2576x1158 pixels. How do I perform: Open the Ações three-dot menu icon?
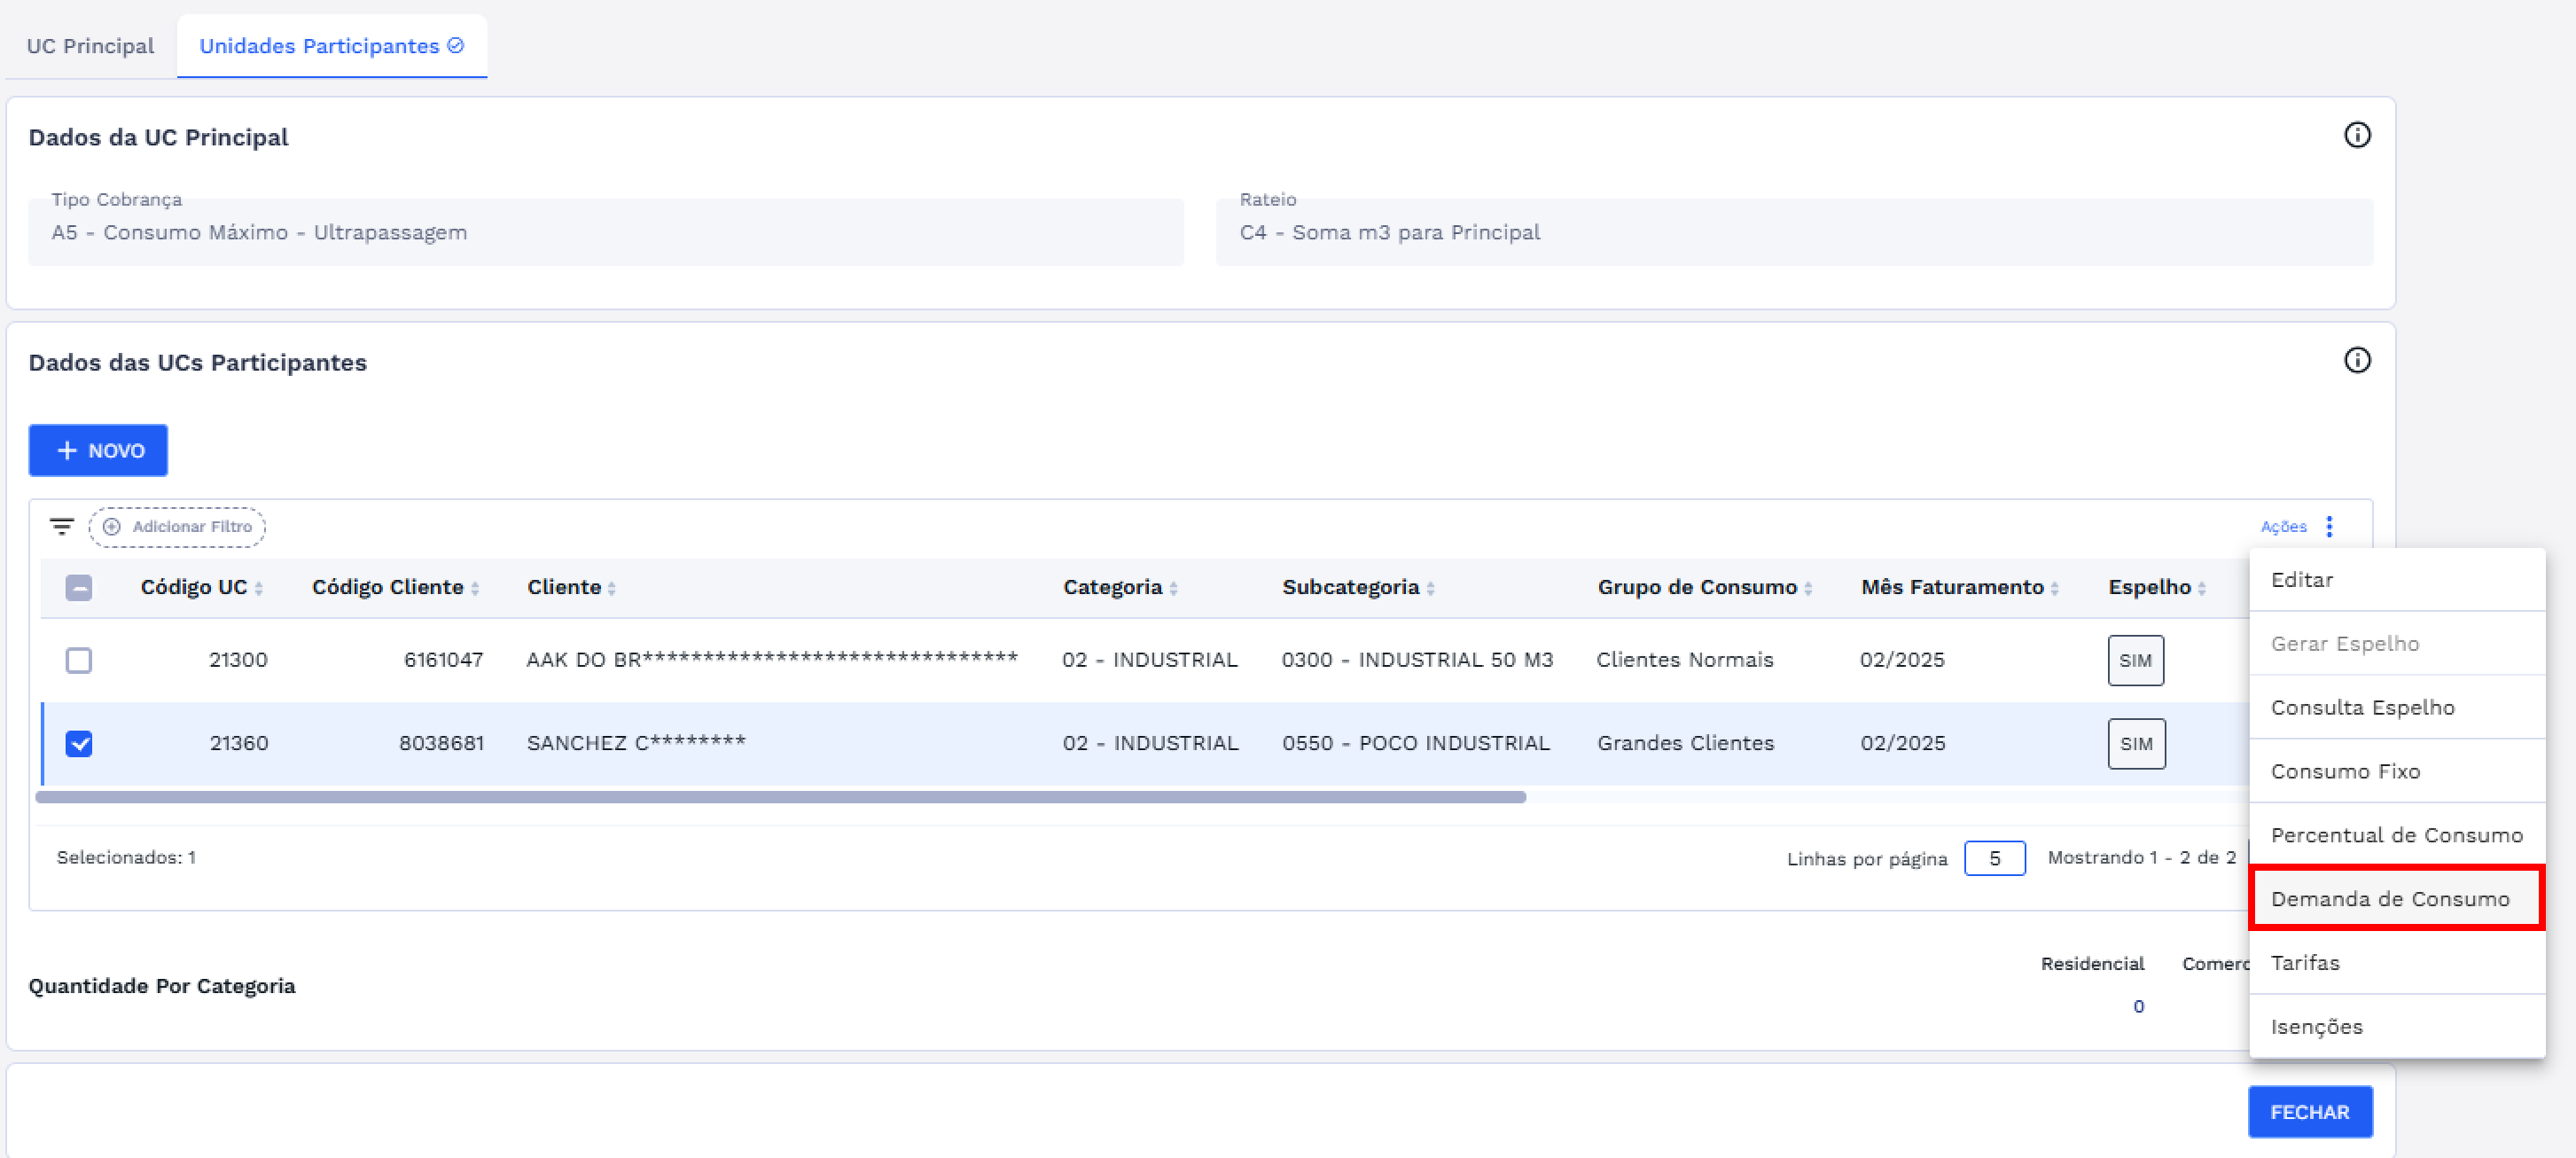pos(2329,526)
